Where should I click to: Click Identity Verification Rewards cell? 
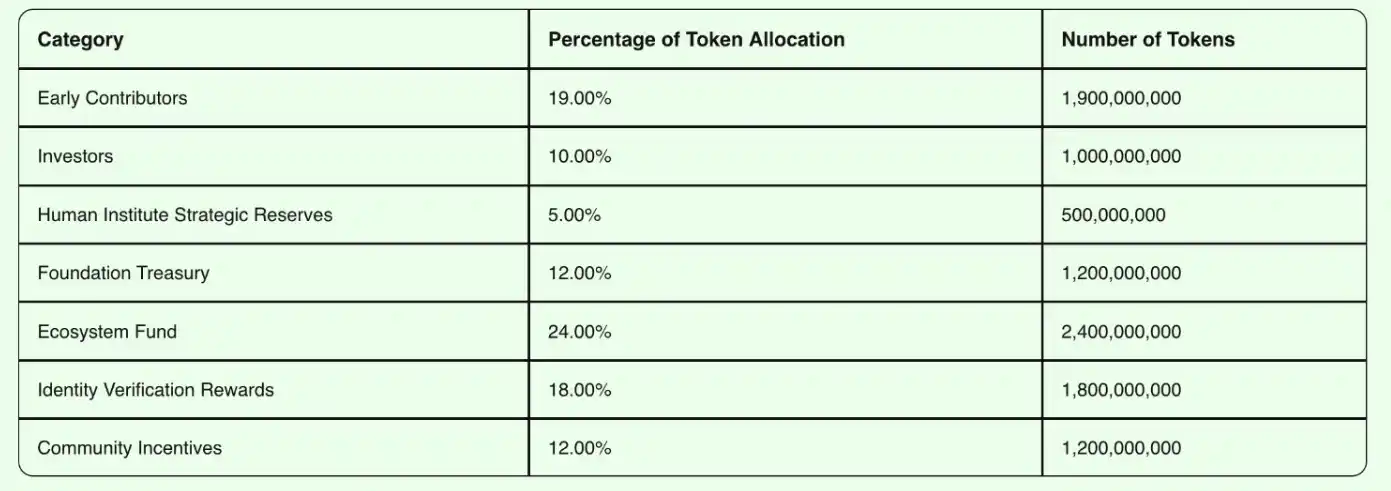click(x=155, y=390)
